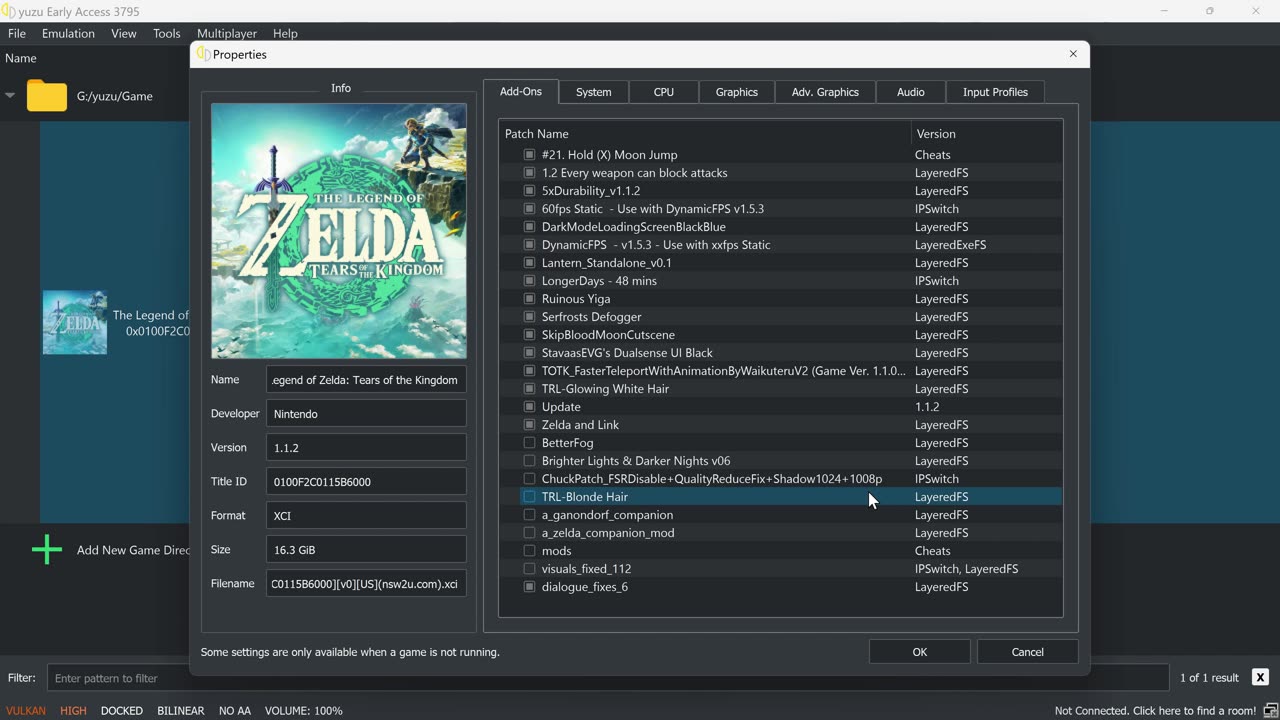1280x720 pixels.
Task: Select the Ruinous Yiga patch row
Action: pos(780,299)
